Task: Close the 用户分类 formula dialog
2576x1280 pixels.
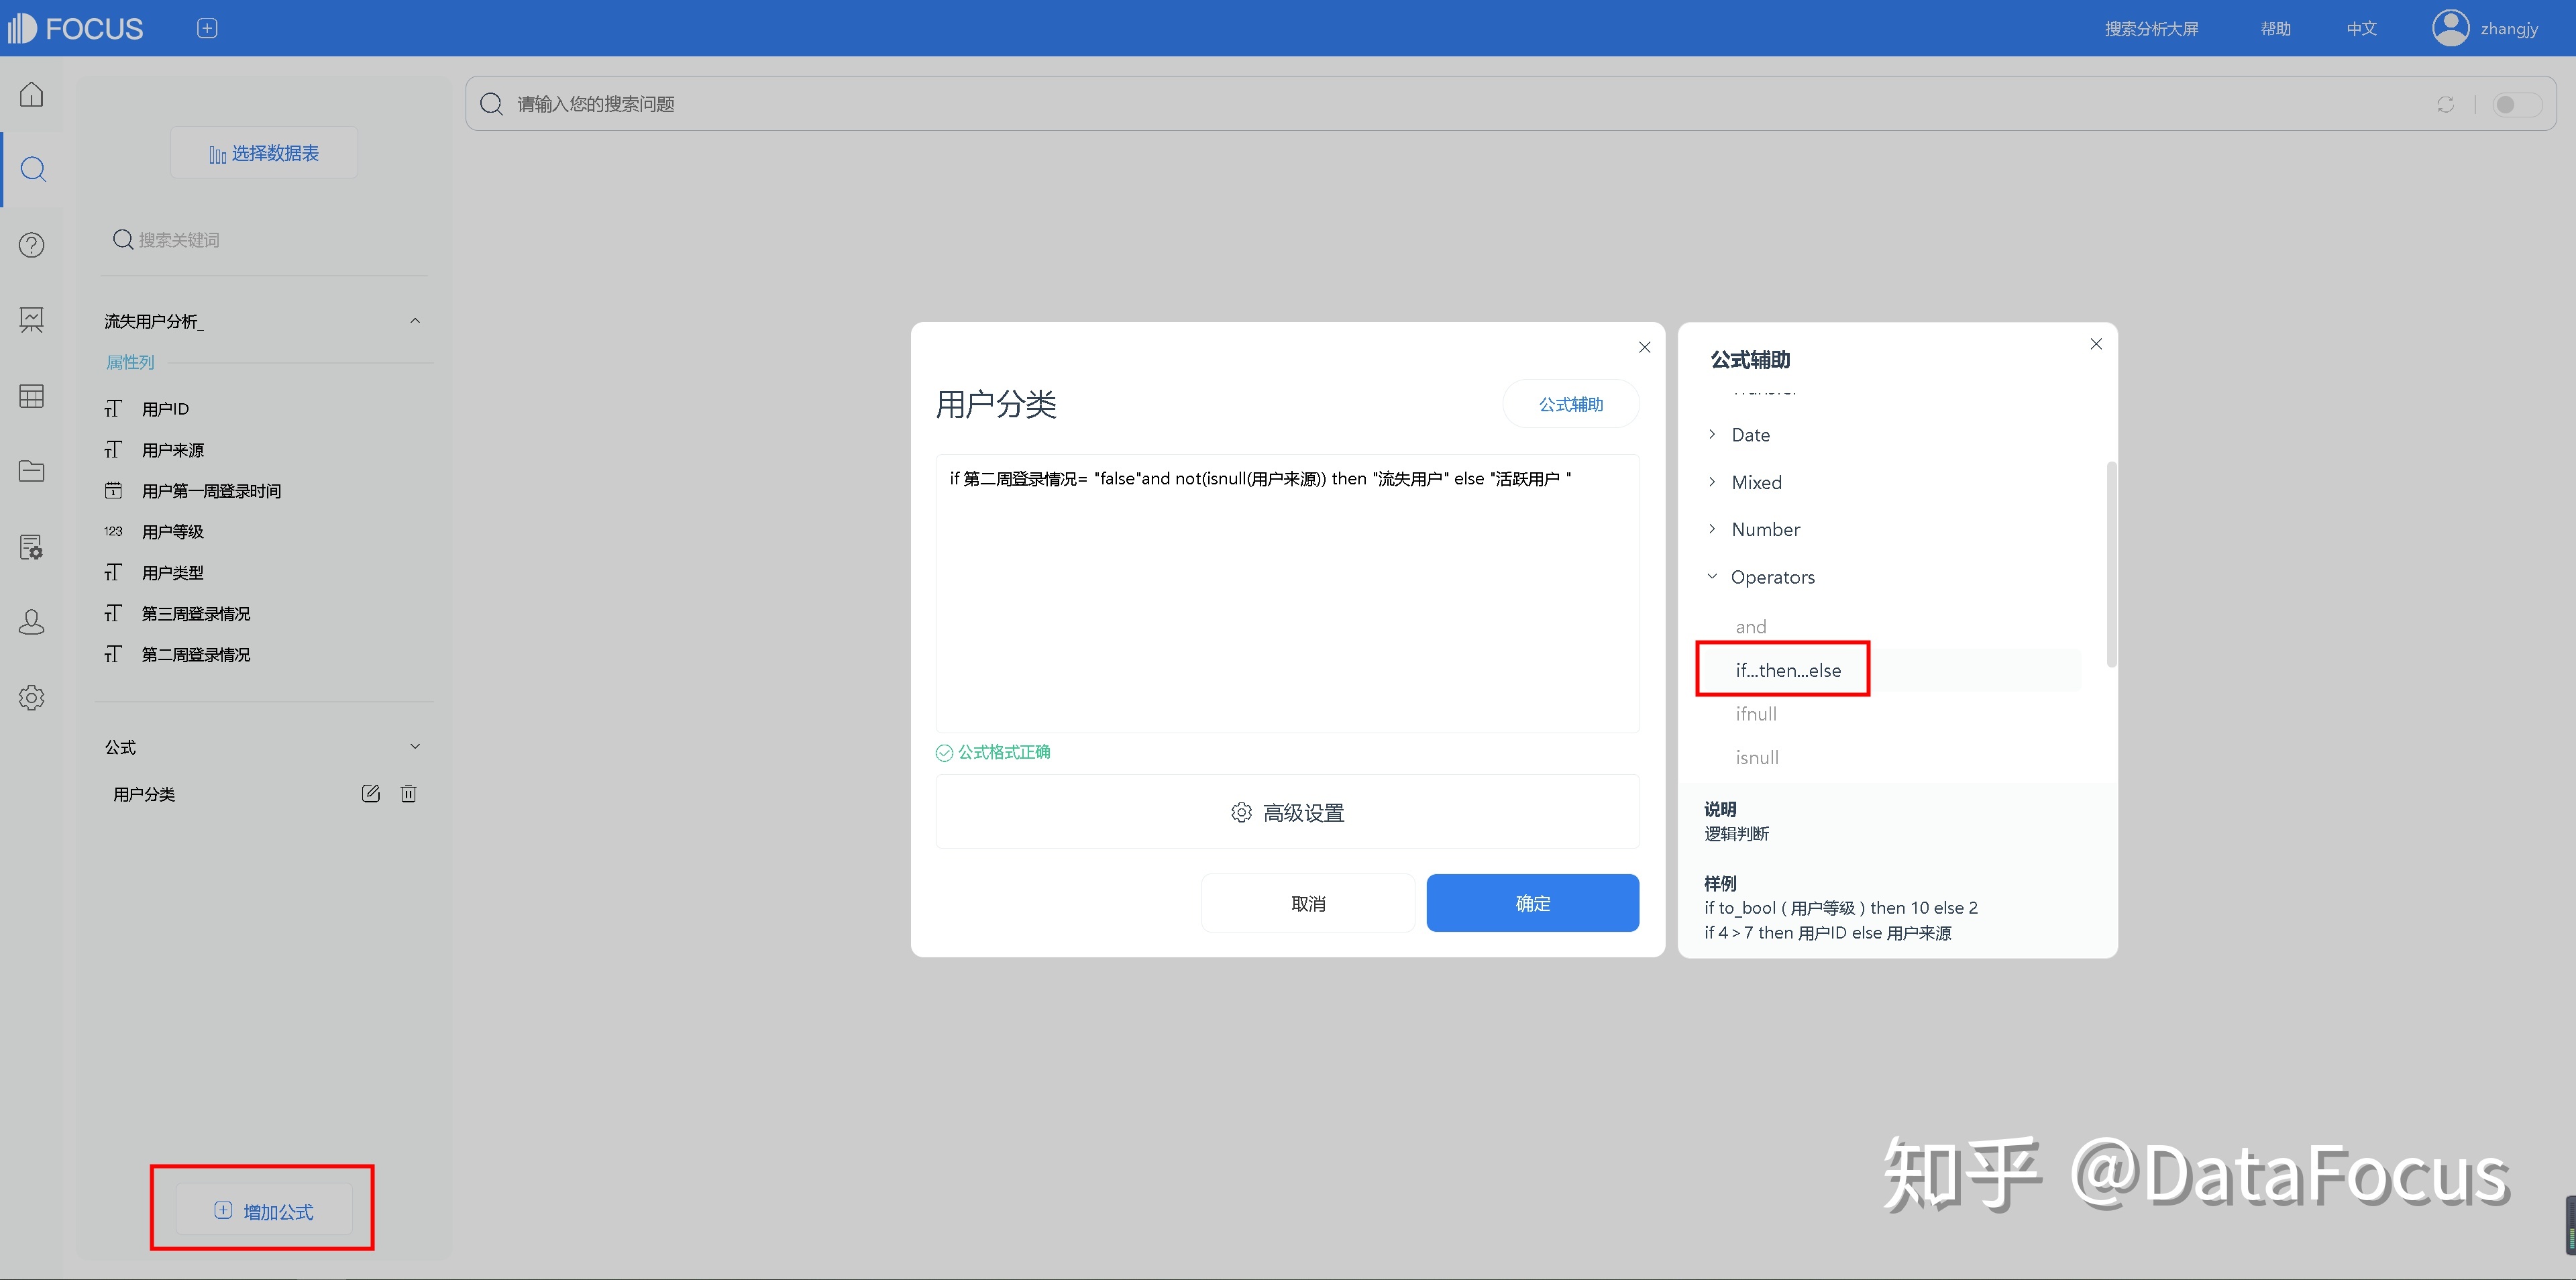Action: pos(1644,347)
